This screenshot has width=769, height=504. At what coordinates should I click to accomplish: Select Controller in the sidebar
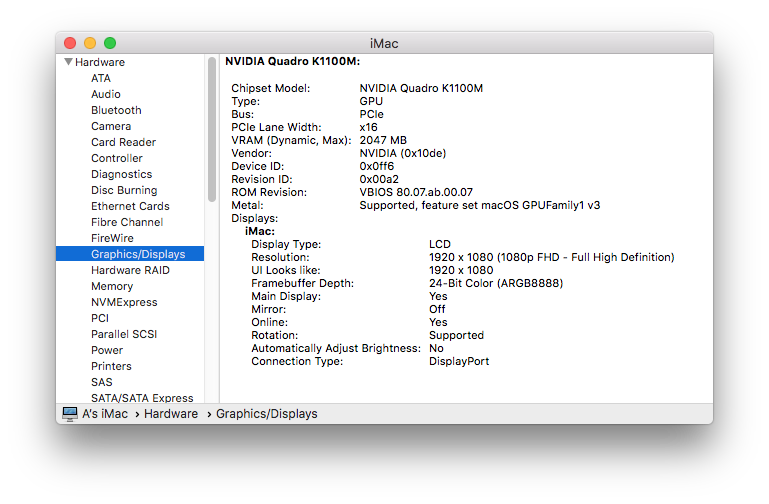click(x=117, y=158)
